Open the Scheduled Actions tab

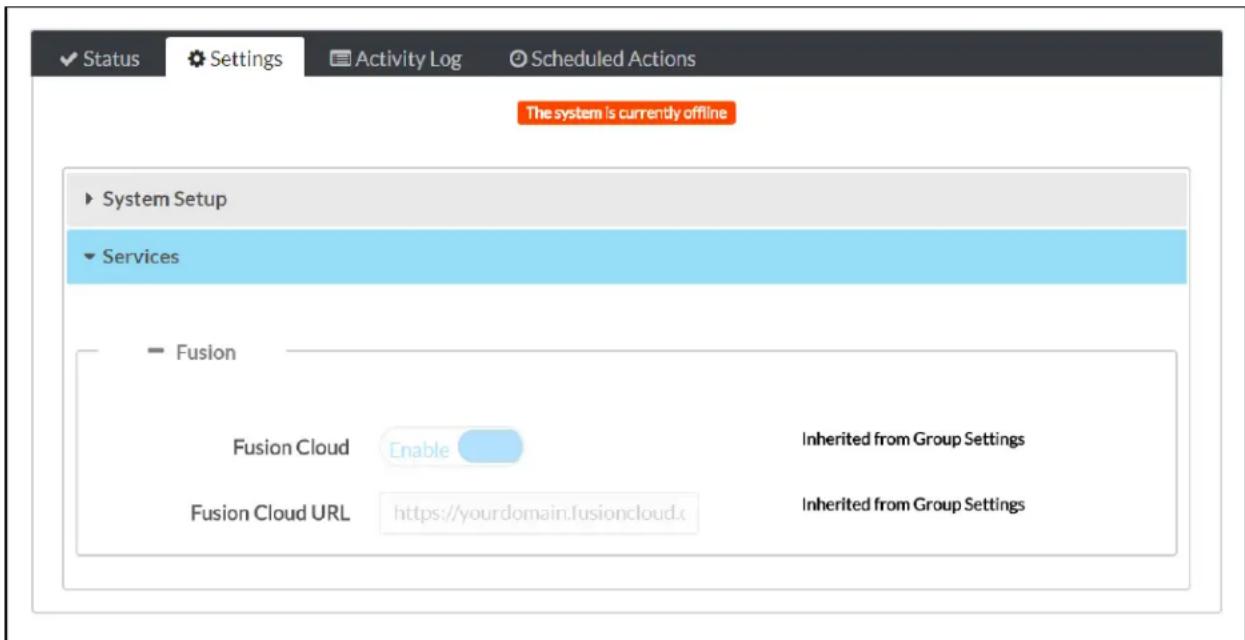(602, 59)
